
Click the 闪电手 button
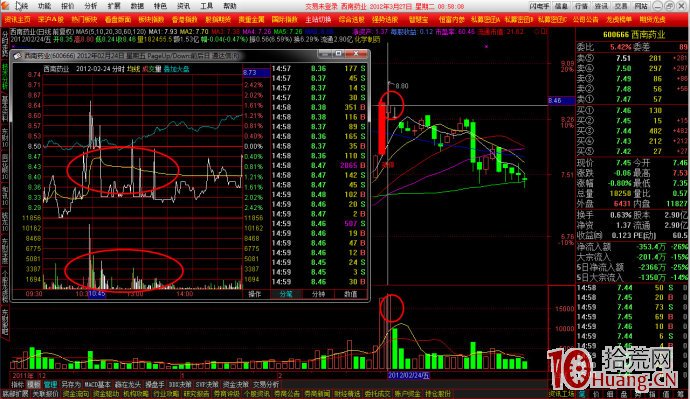[x=540, y=6]
